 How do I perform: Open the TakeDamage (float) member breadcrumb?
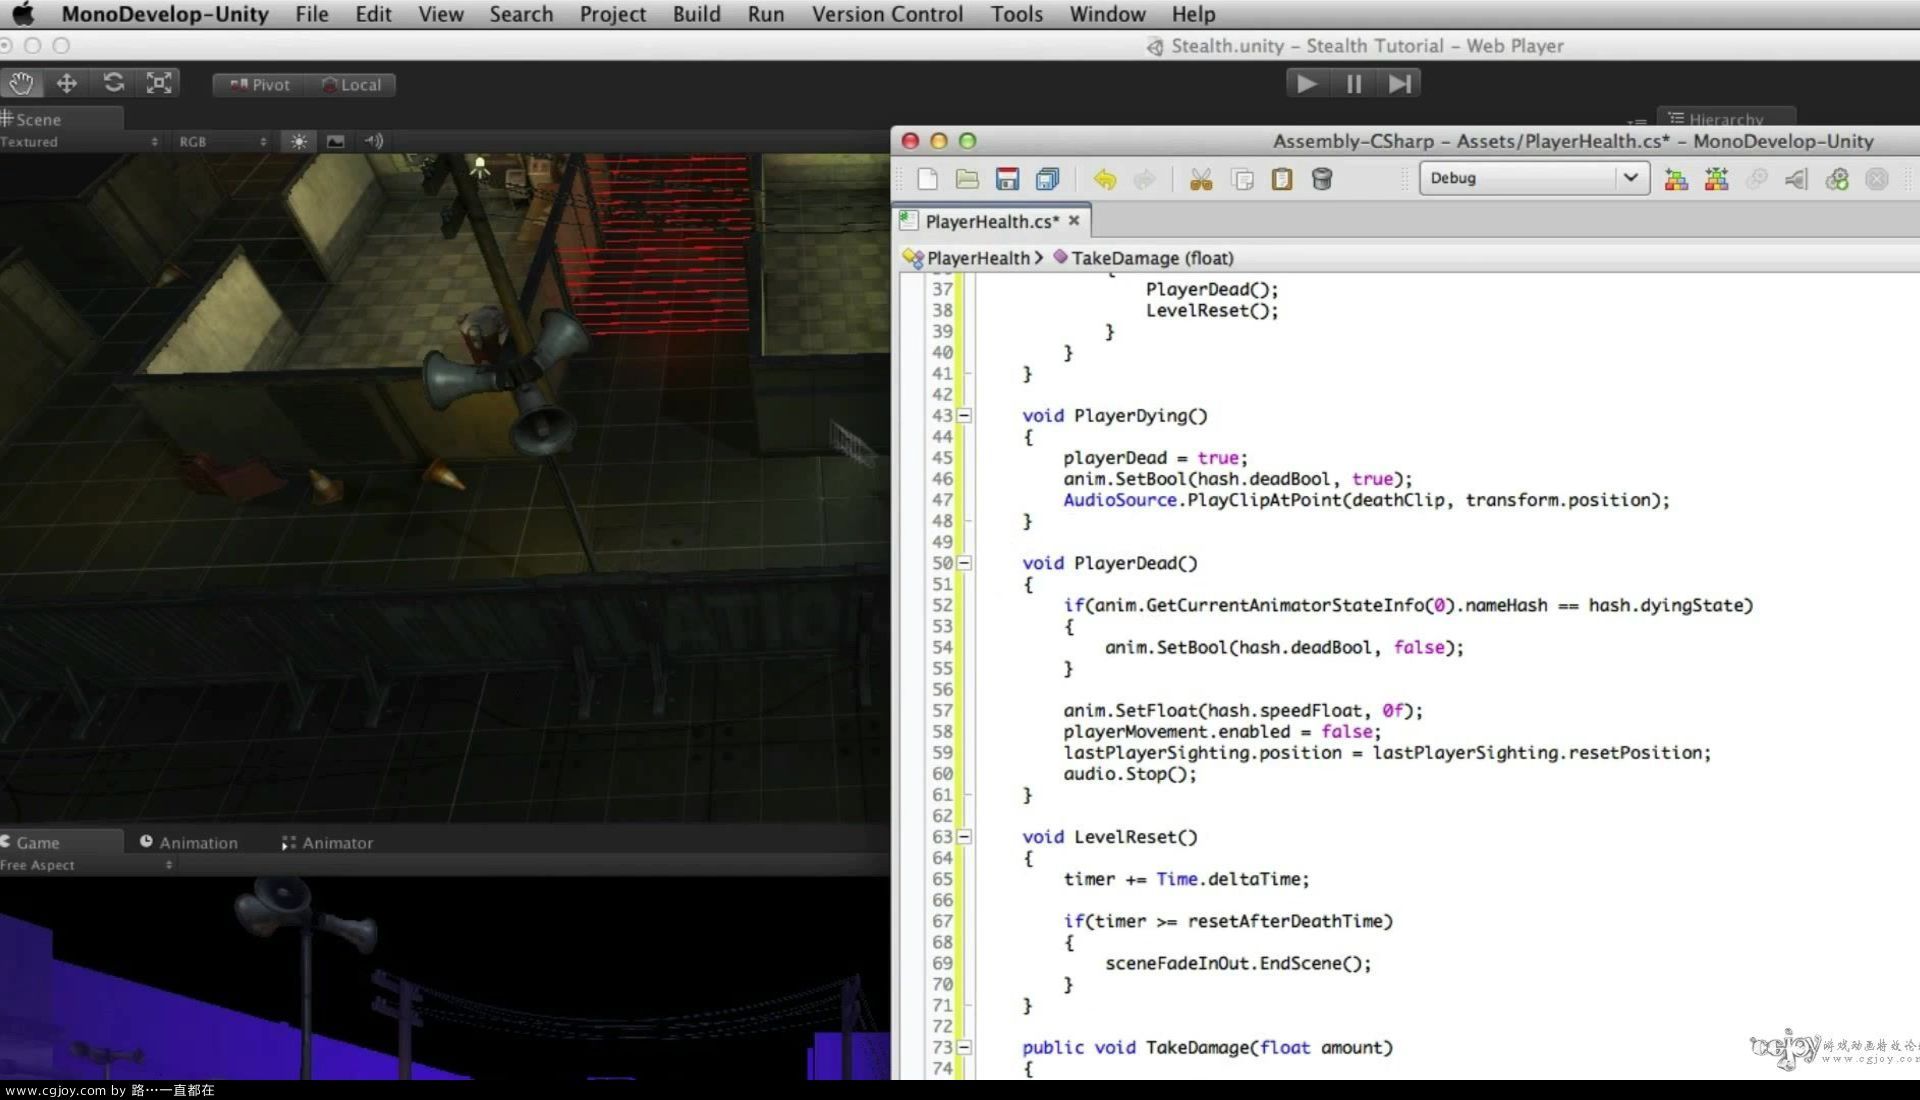[1143, 258]
